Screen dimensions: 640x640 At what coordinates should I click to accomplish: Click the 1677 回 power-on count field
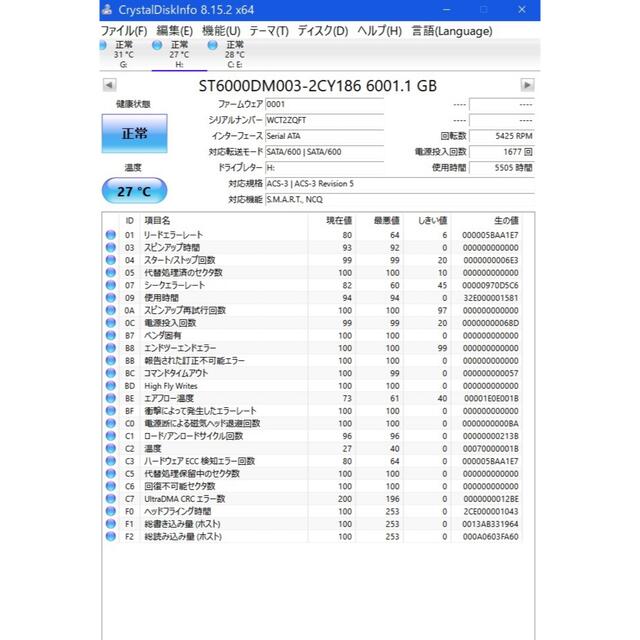tap(502, 152)
